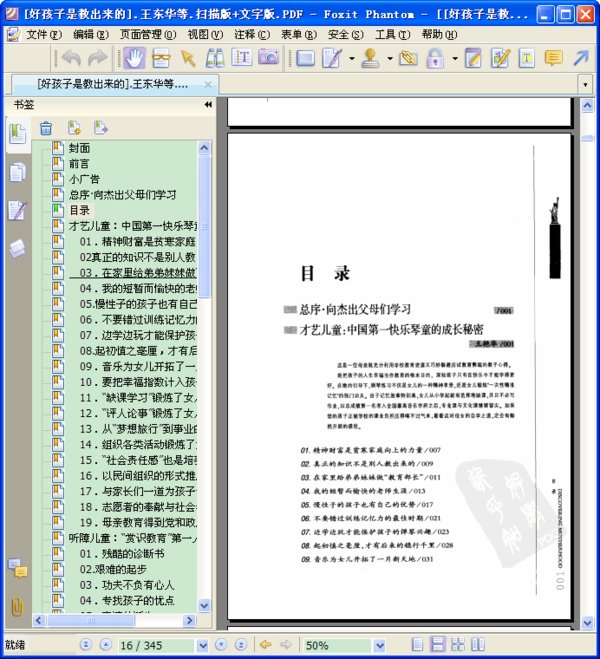Go to first page button
This screenshot has width=600, height=659.
86,644
